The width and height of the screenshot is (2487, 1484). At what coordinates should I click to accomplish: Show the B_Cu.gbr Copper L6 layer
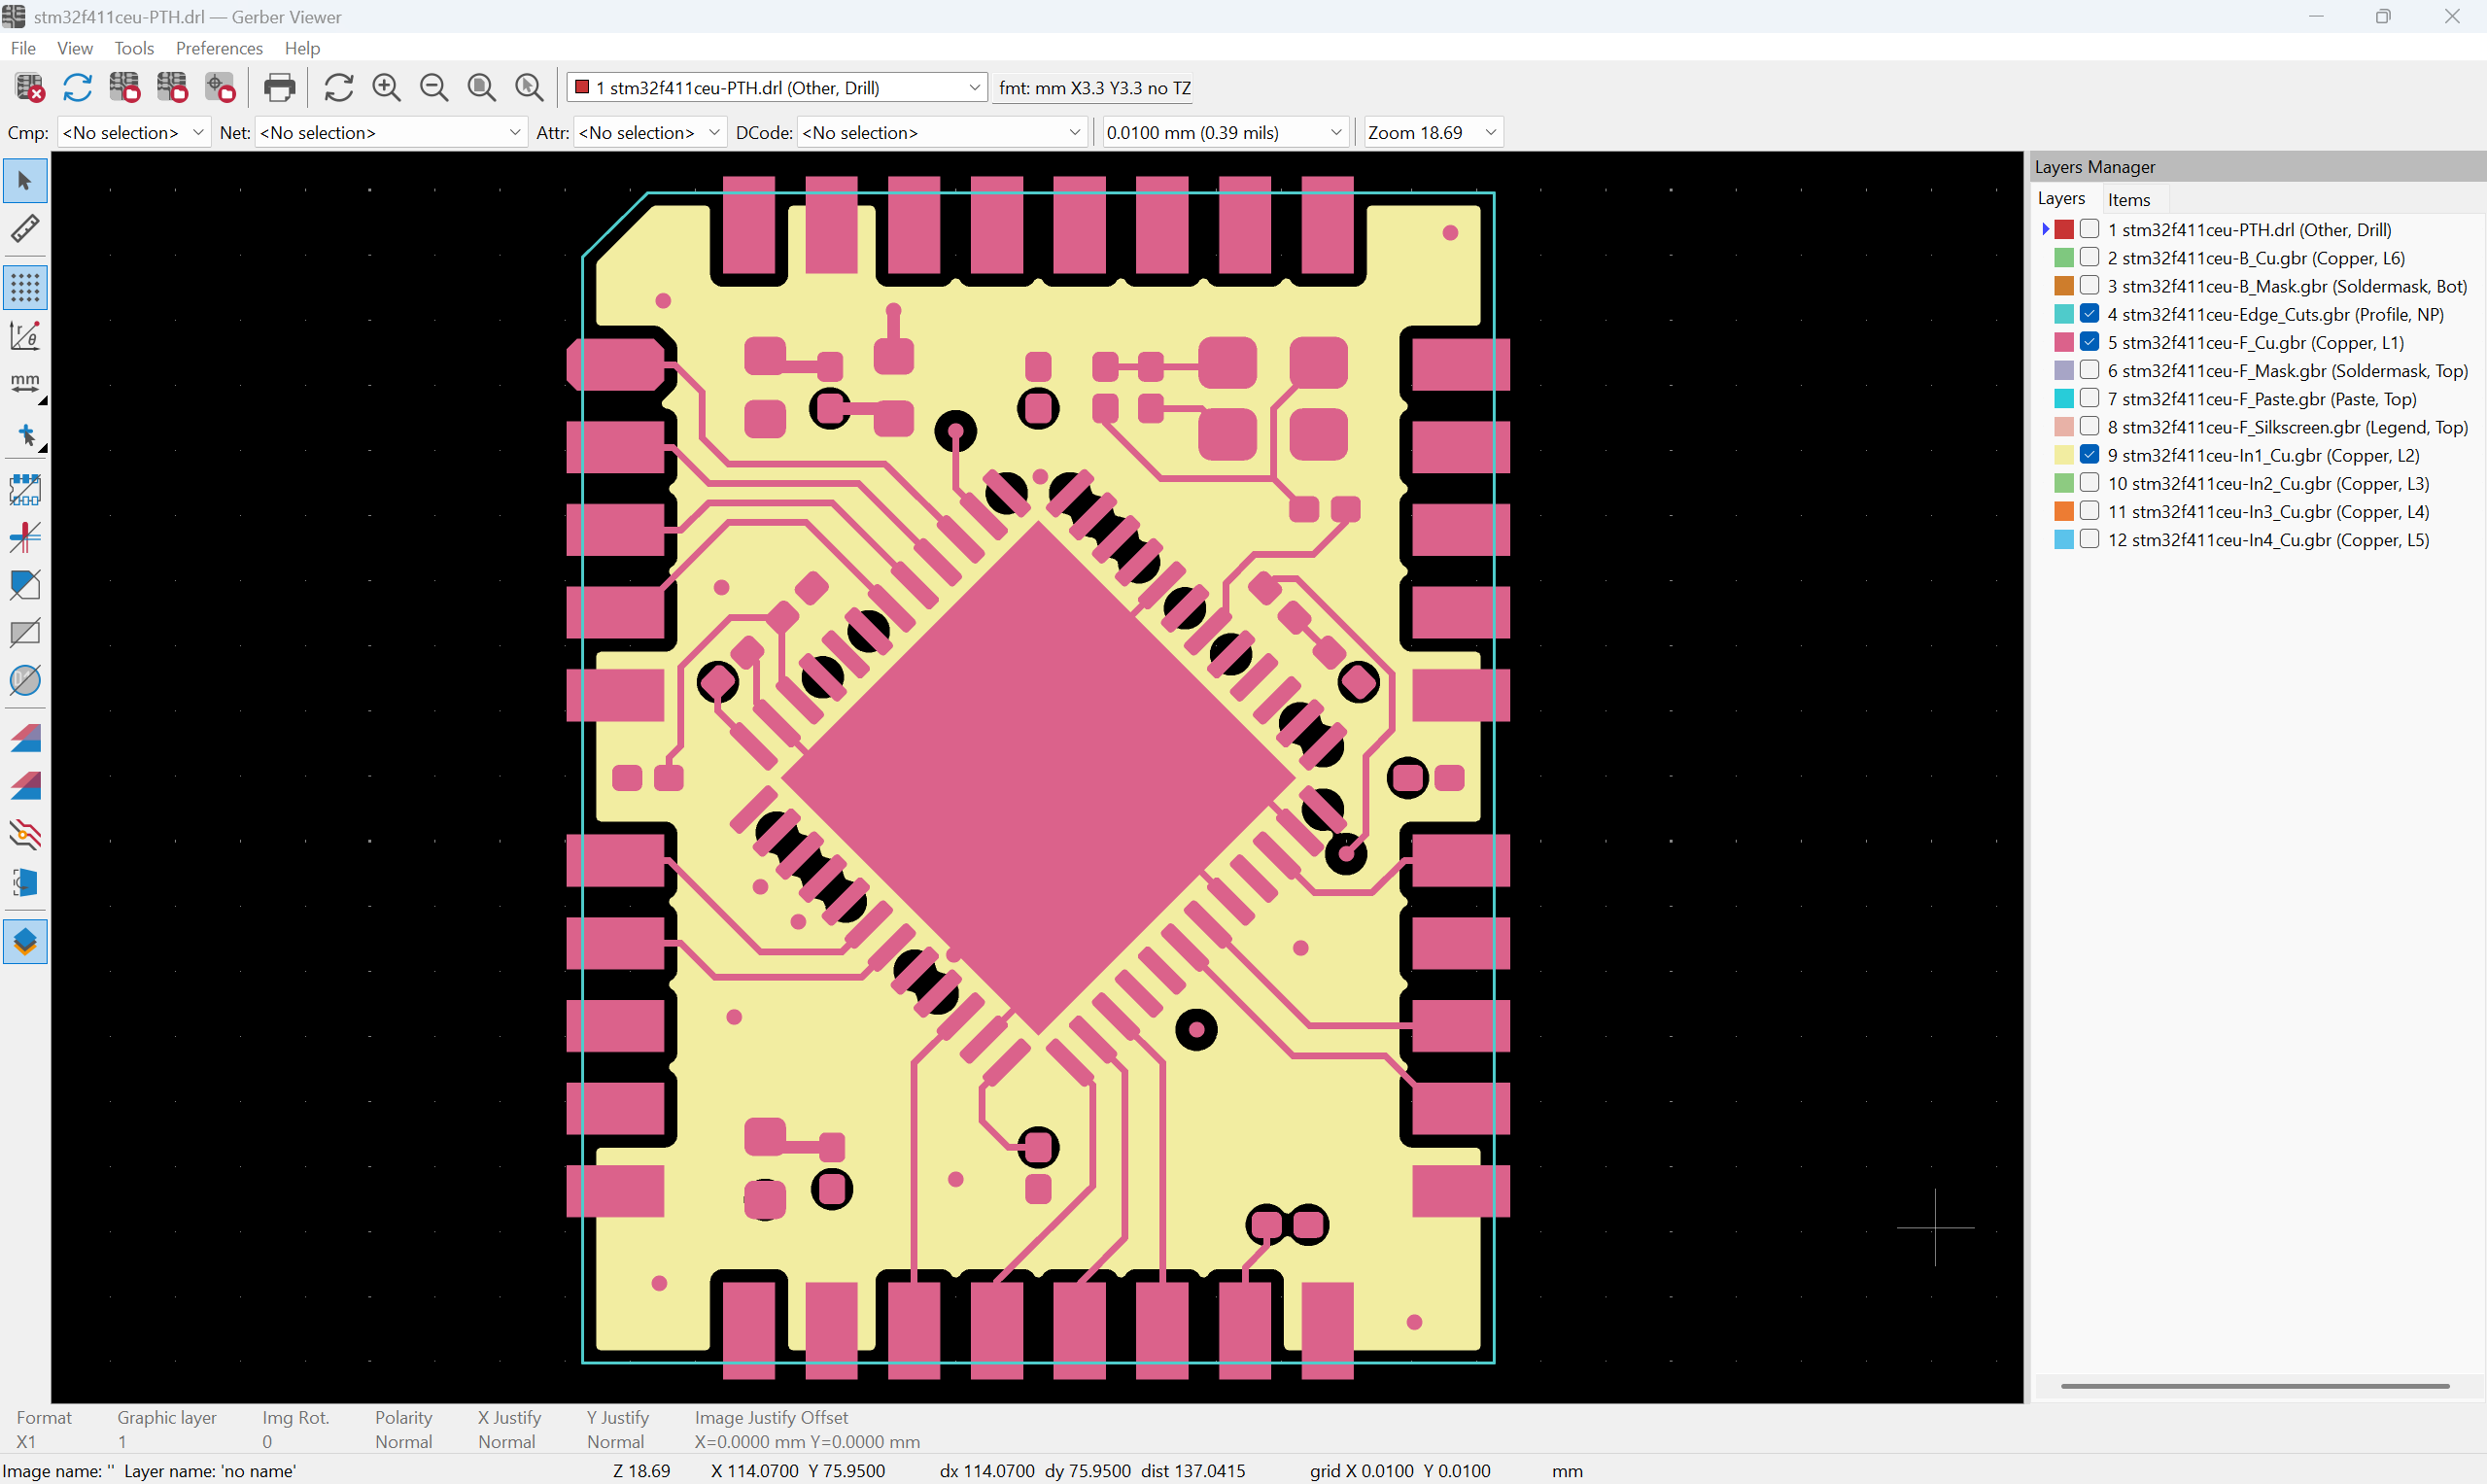2089,257
